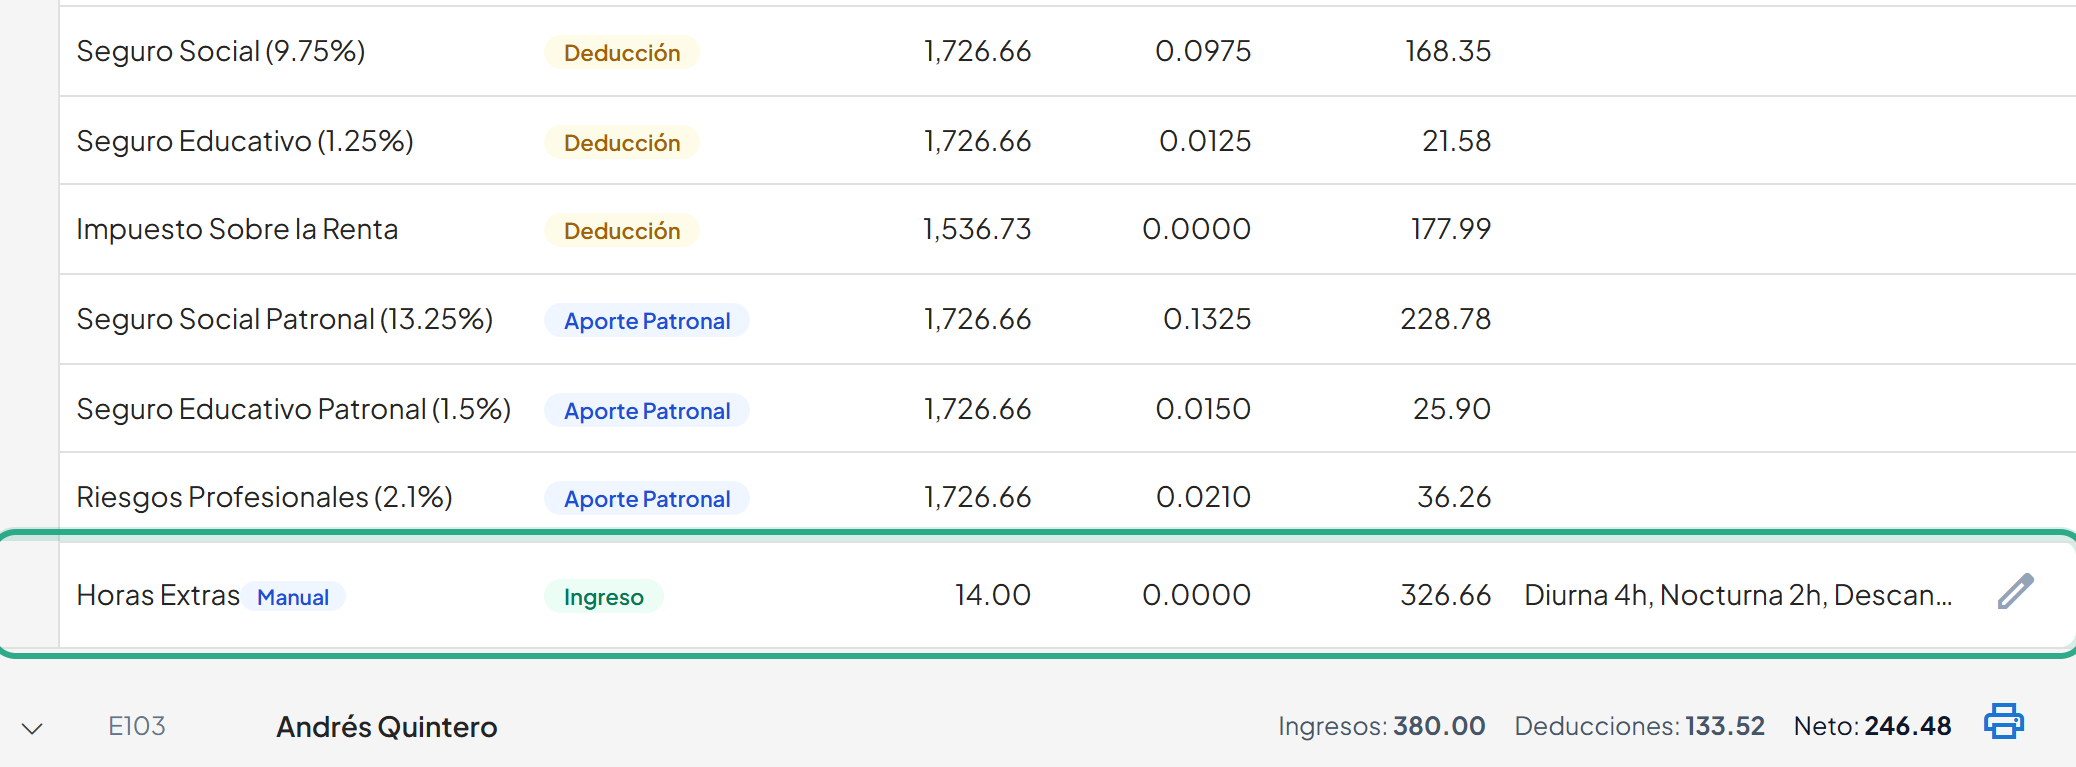Click Aporte Patronal badge for Seguro Social Patronal
This screenshot has height=767, width=2076.
[x=647, y=321]
